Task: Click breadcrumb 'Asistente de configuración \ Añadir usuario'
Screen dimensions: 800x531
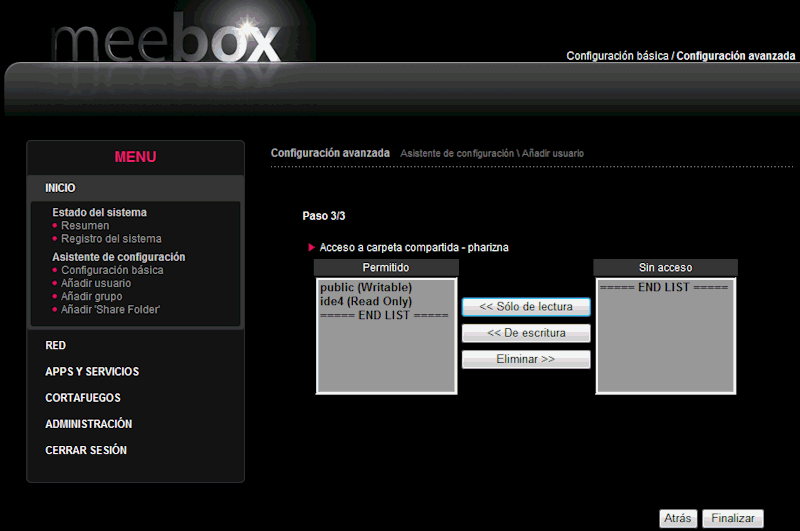Action: click(x=492, y=154)
